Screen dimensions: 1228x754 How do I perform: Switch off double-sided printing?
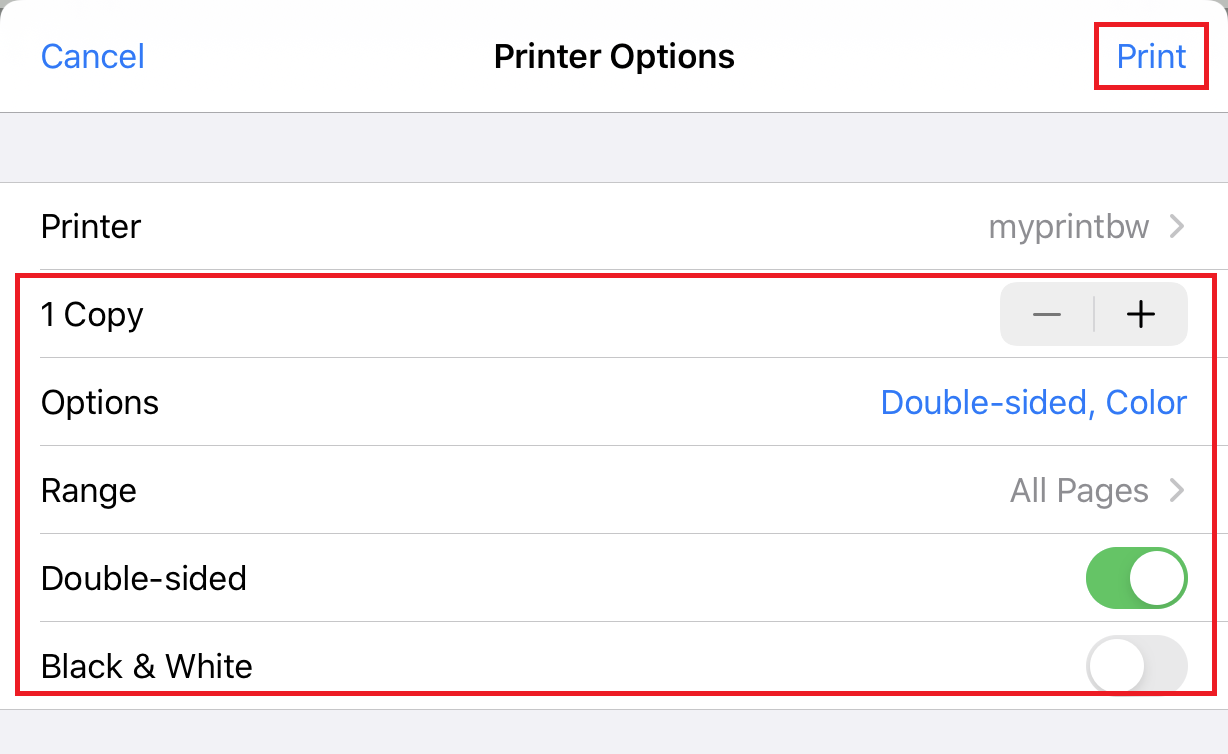(x=1136, y=578)
